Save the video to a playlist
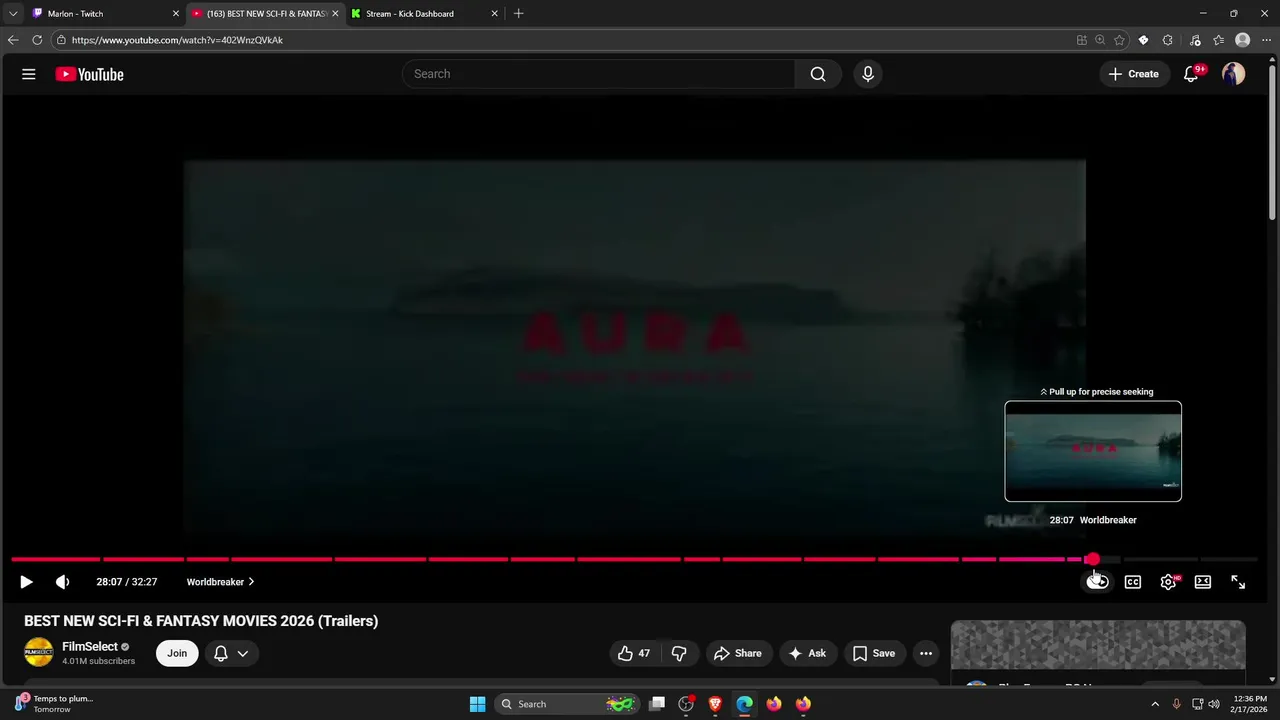The width and height of the screenshot is (1280, 720). 874,653
